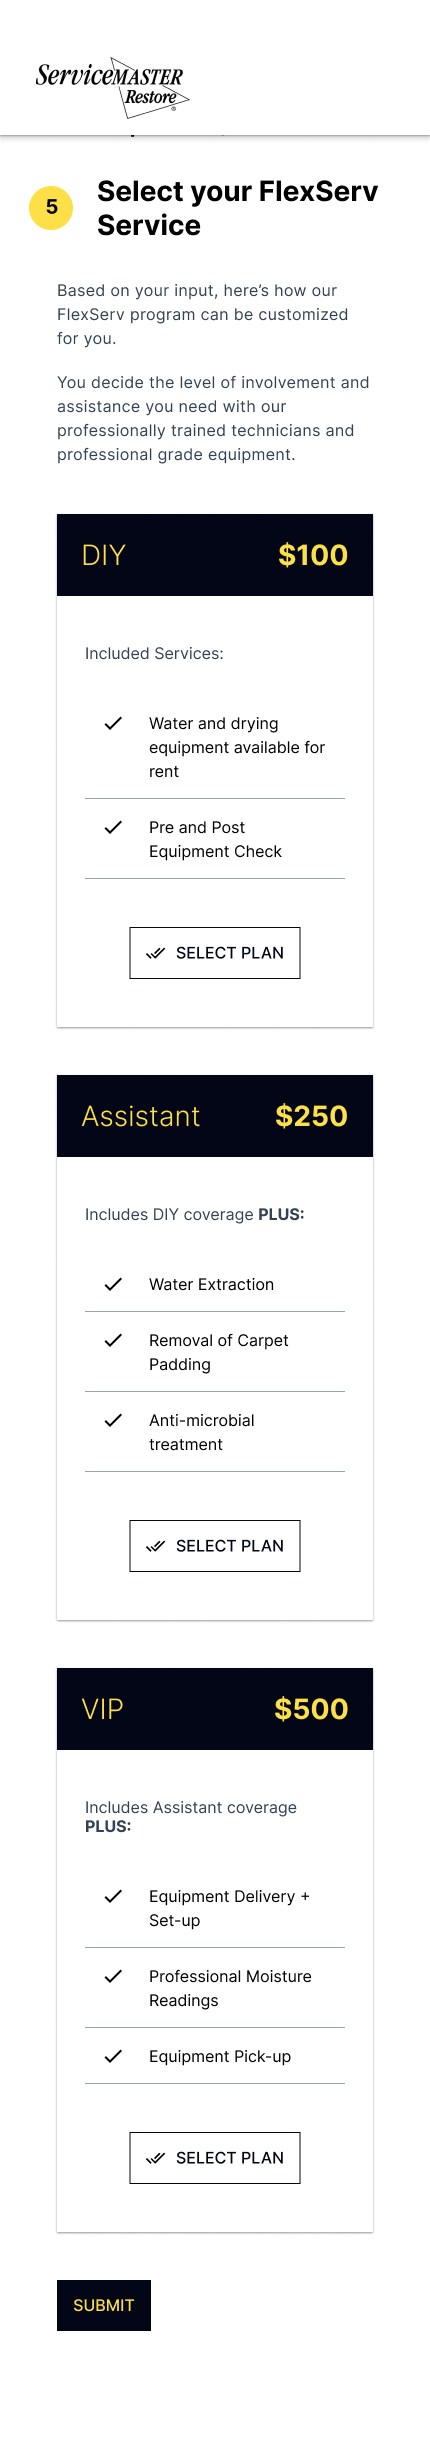Select the VIP plan button
Viewport: 430px width, 2450px height.
tap(215, 2158)
